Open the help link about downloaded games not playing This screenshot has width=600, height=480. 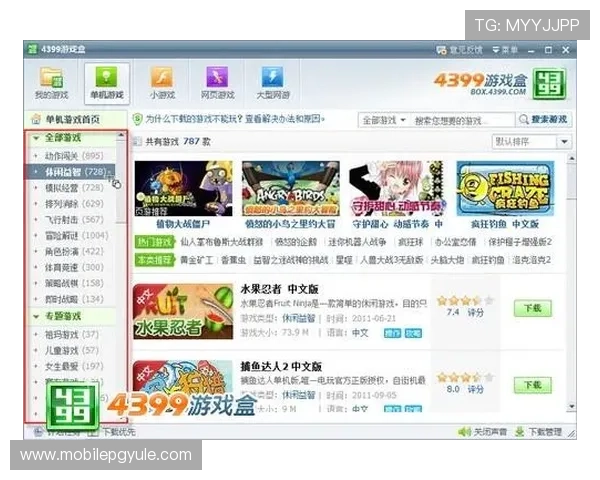pyautogui.click(x=234, y=119)
